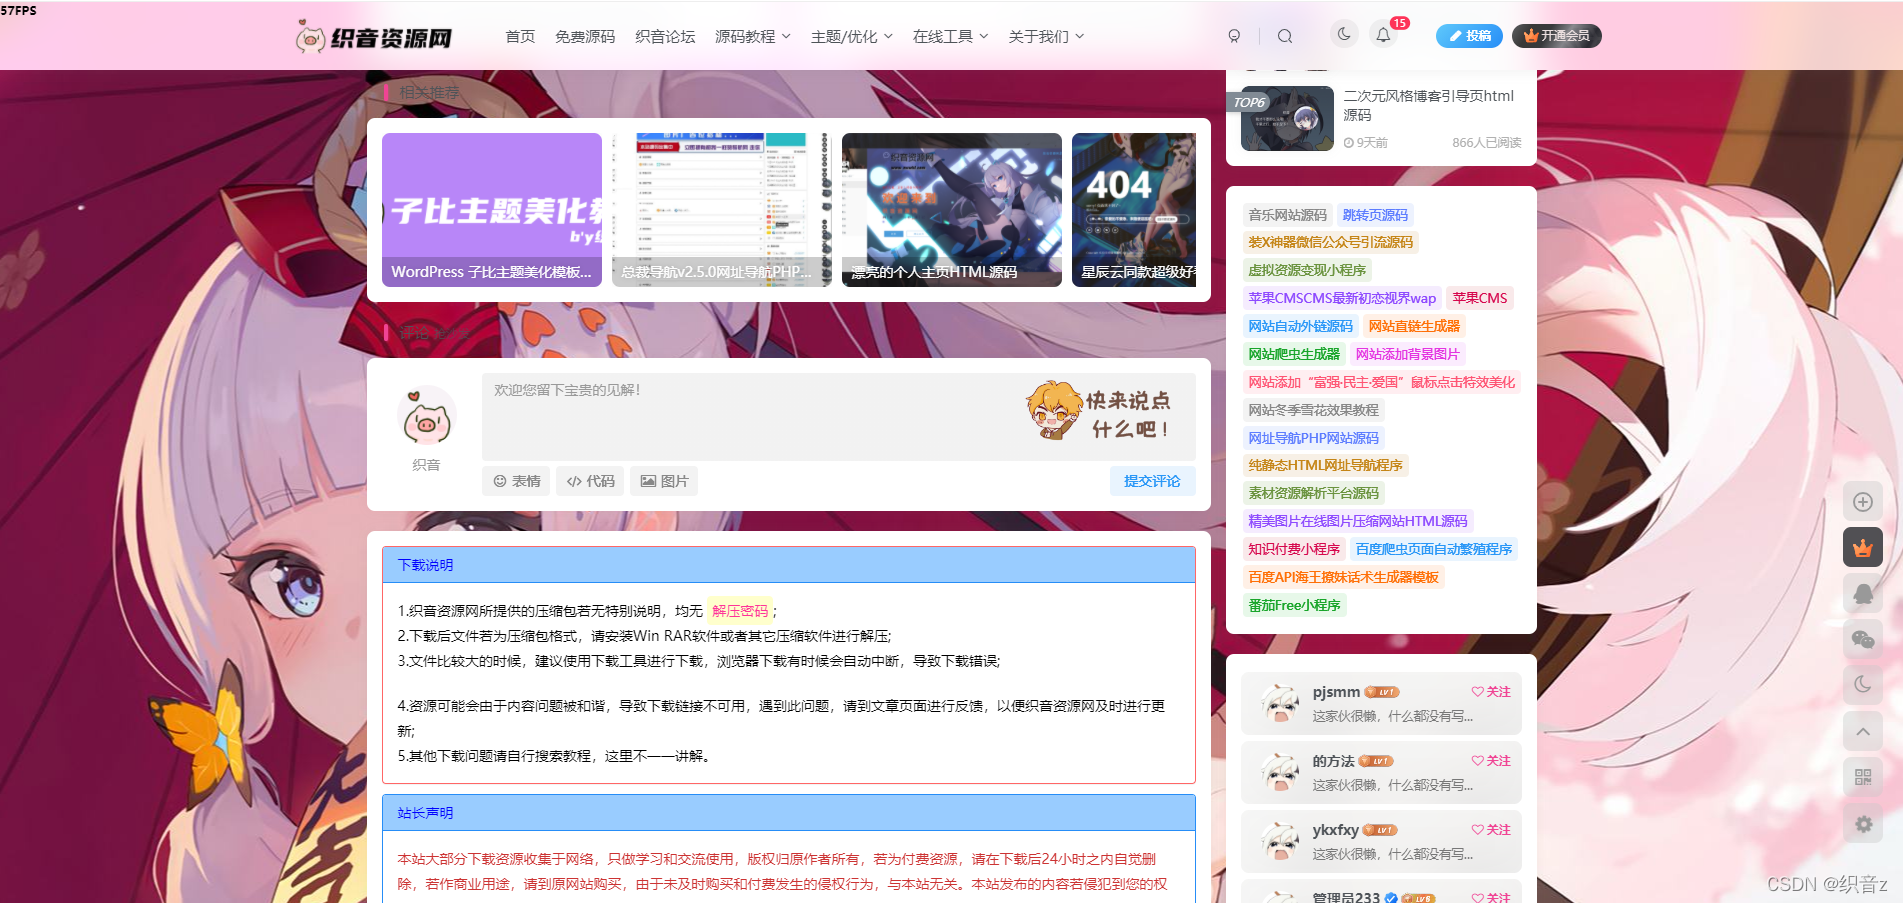Viewport: 1903px width, 903px height.
Task: Click the 织音 user avatar
Action: [x=427, y=416]
